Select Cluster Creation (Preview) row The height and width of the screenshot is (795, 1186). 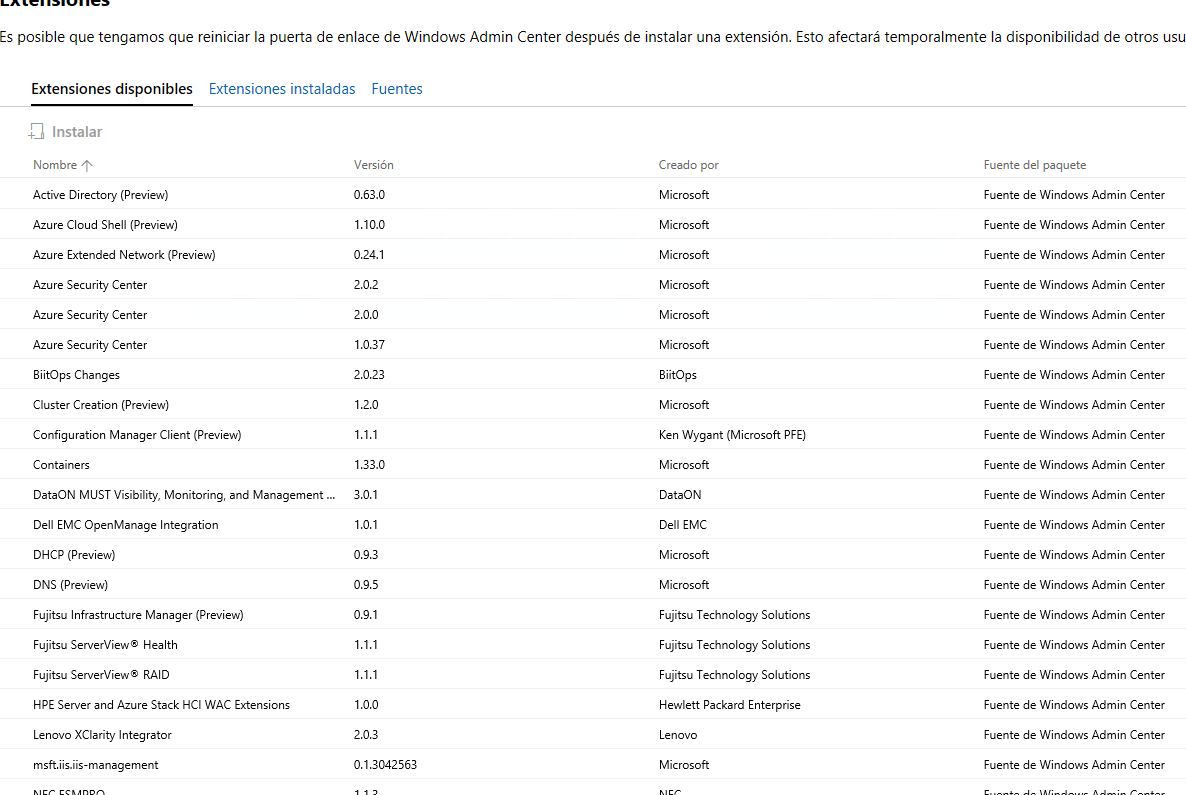101,405
